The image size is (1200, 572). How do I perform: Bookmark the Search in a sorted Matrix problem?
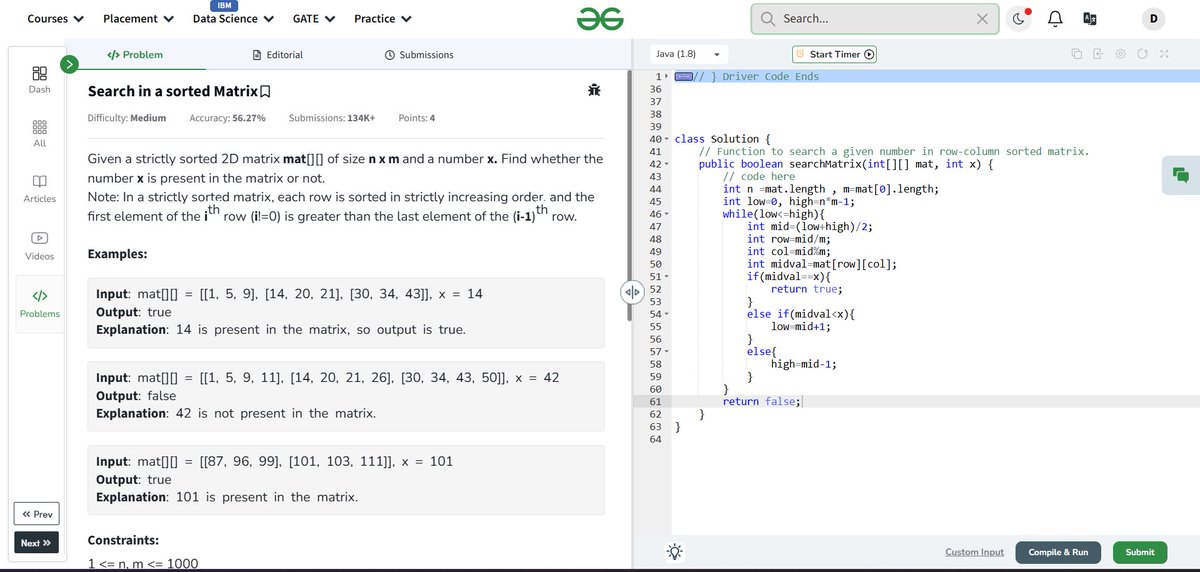point(265,92)
